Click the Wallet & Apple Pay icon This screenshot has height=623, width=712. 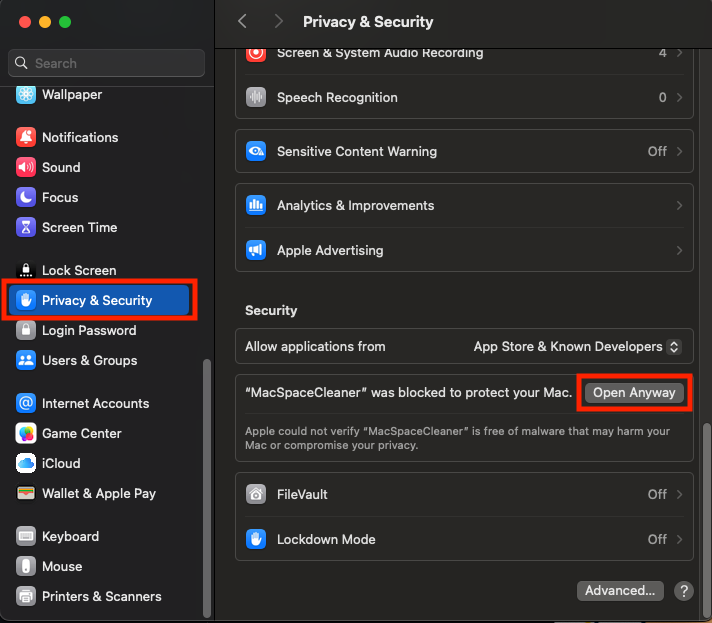pos(26,493)
